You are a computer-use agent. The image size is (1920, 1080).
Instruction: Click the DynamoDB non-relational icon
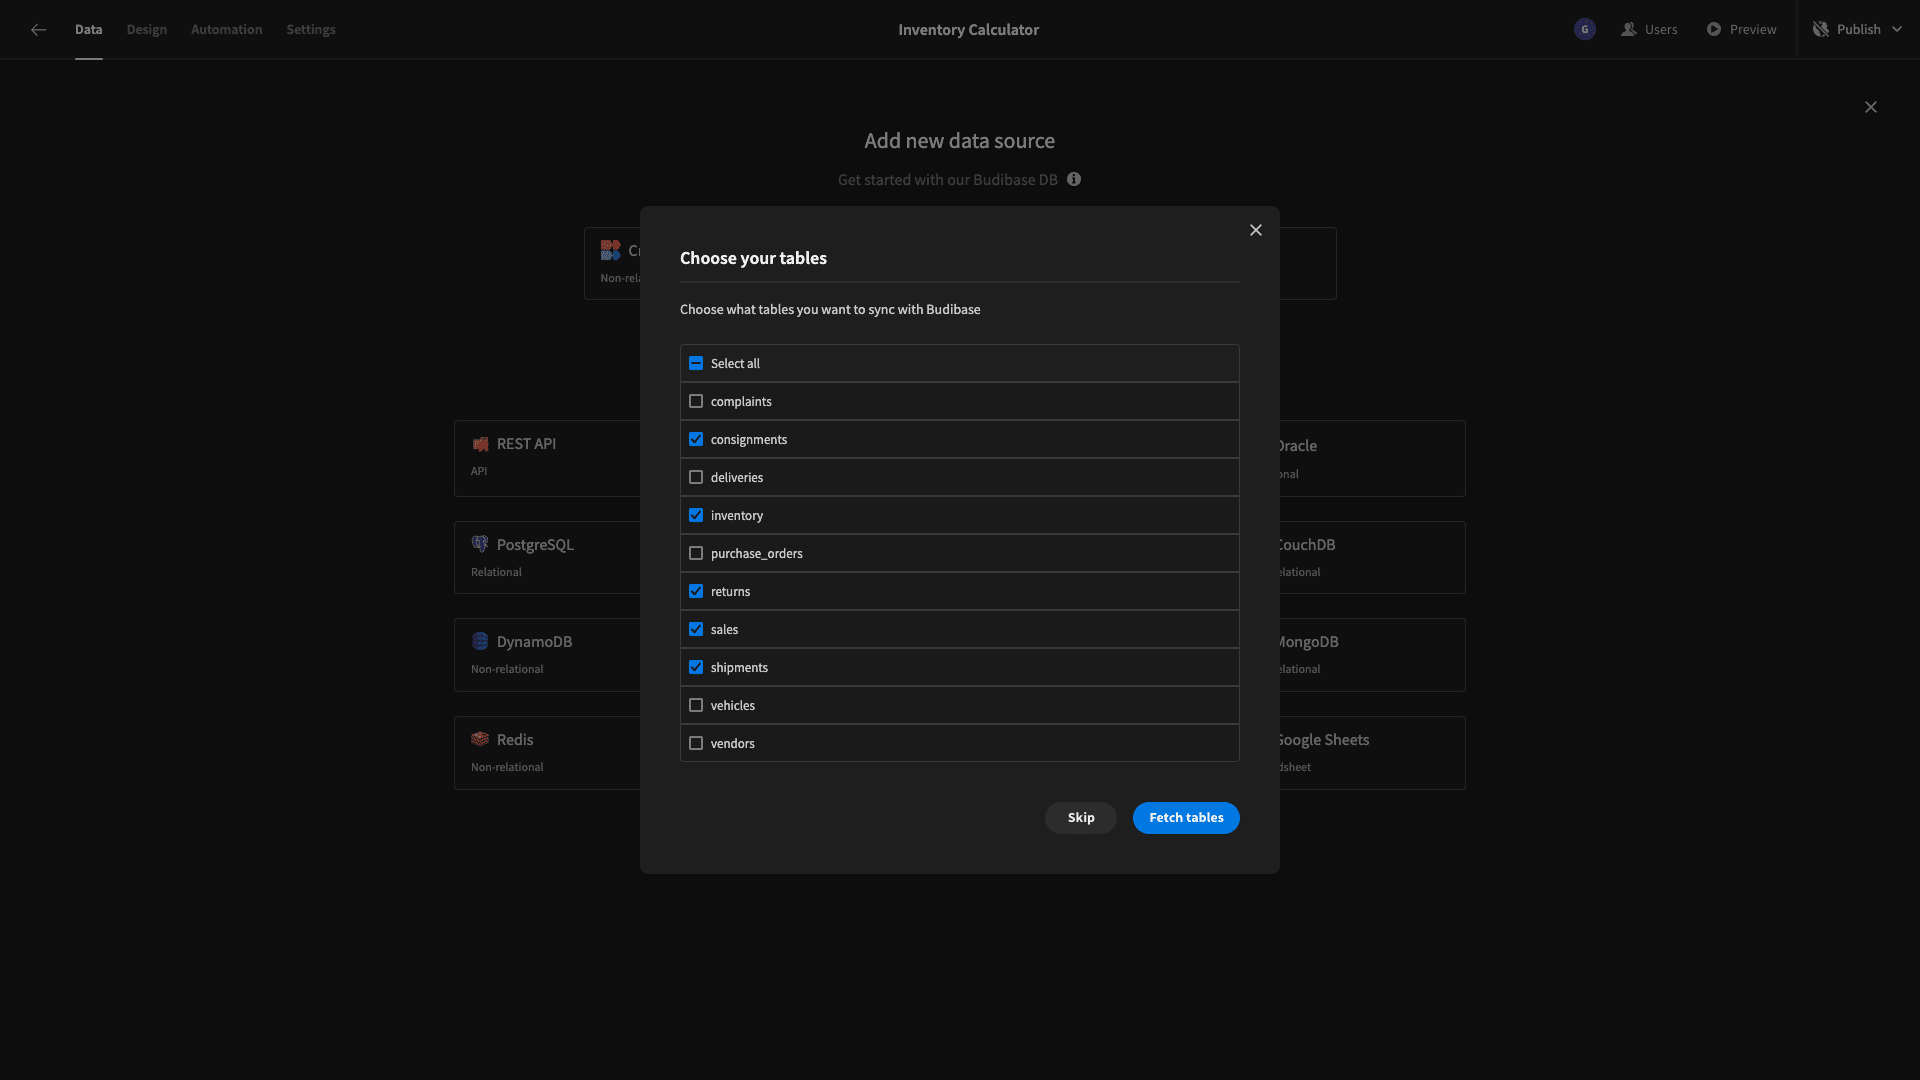(x=480, y=642)
